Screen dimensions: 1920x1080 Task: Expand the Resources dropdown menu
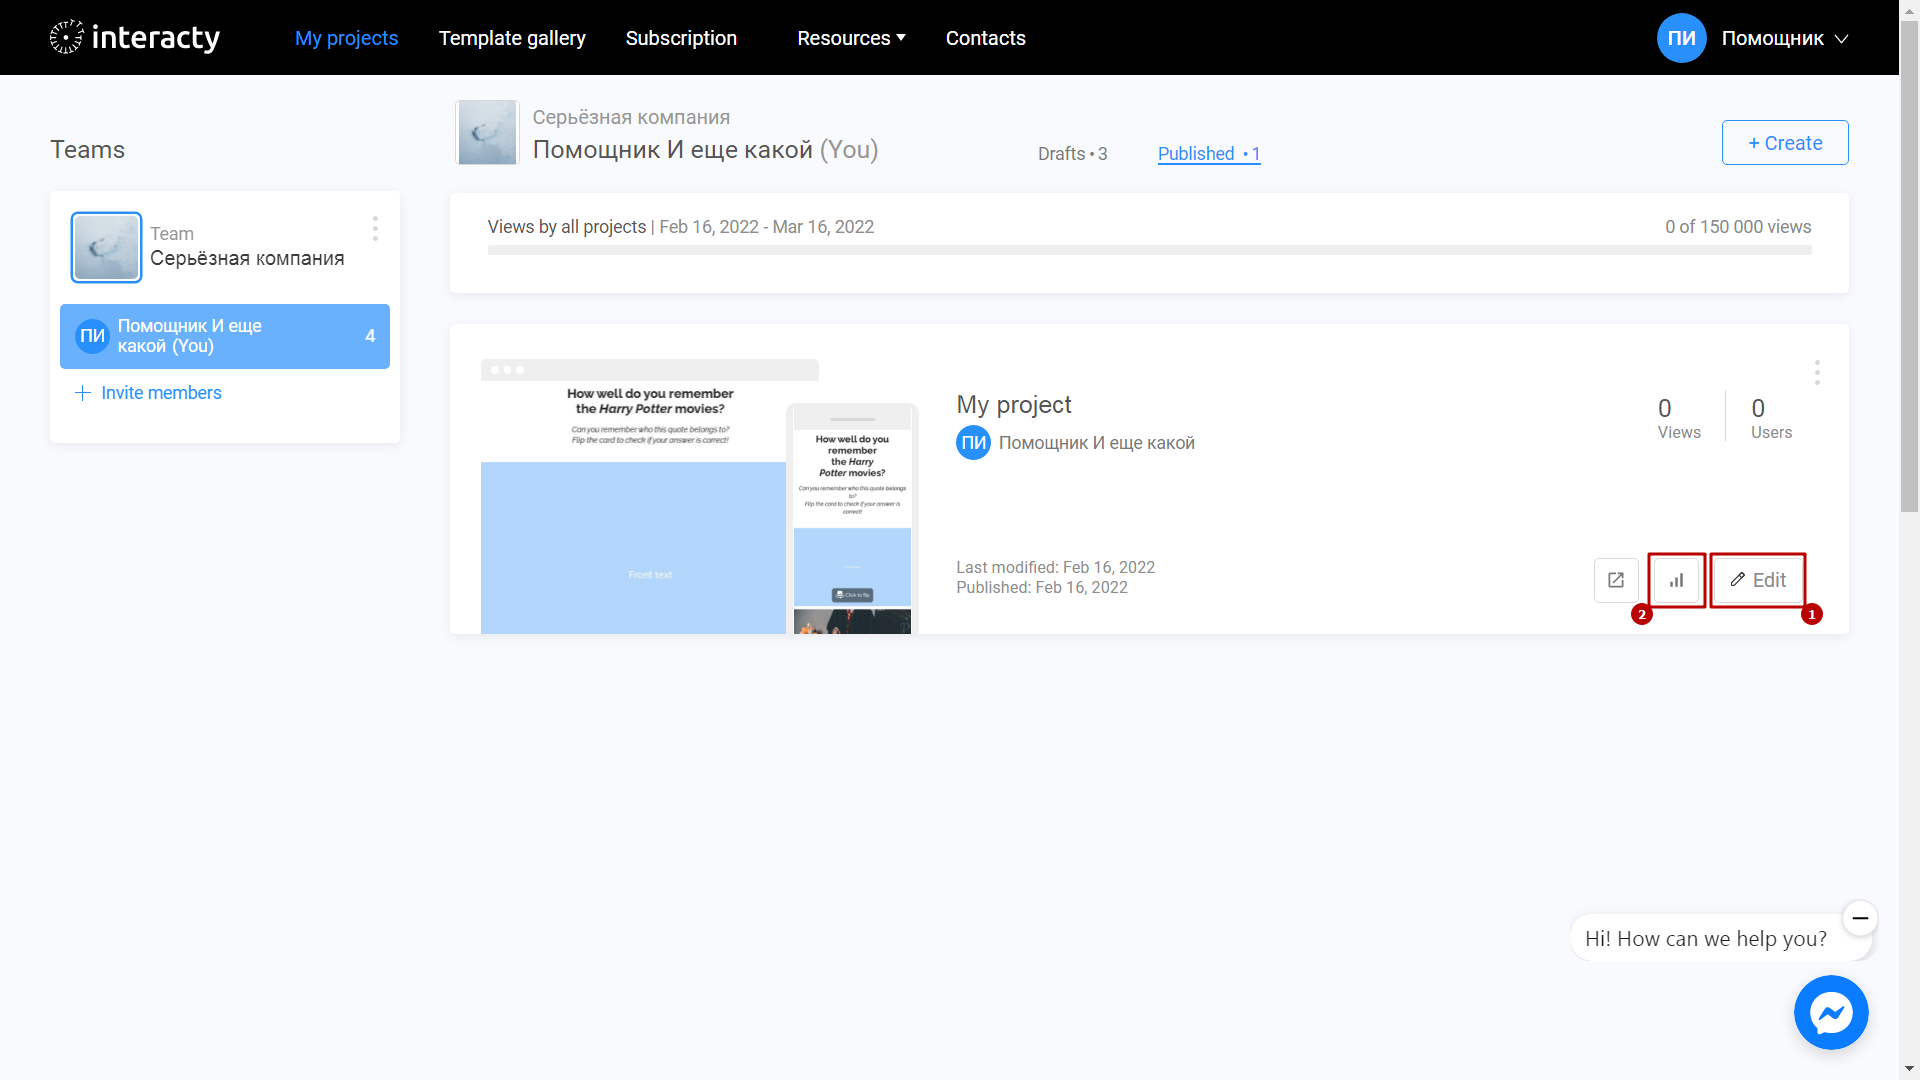[x=851, y=38]
